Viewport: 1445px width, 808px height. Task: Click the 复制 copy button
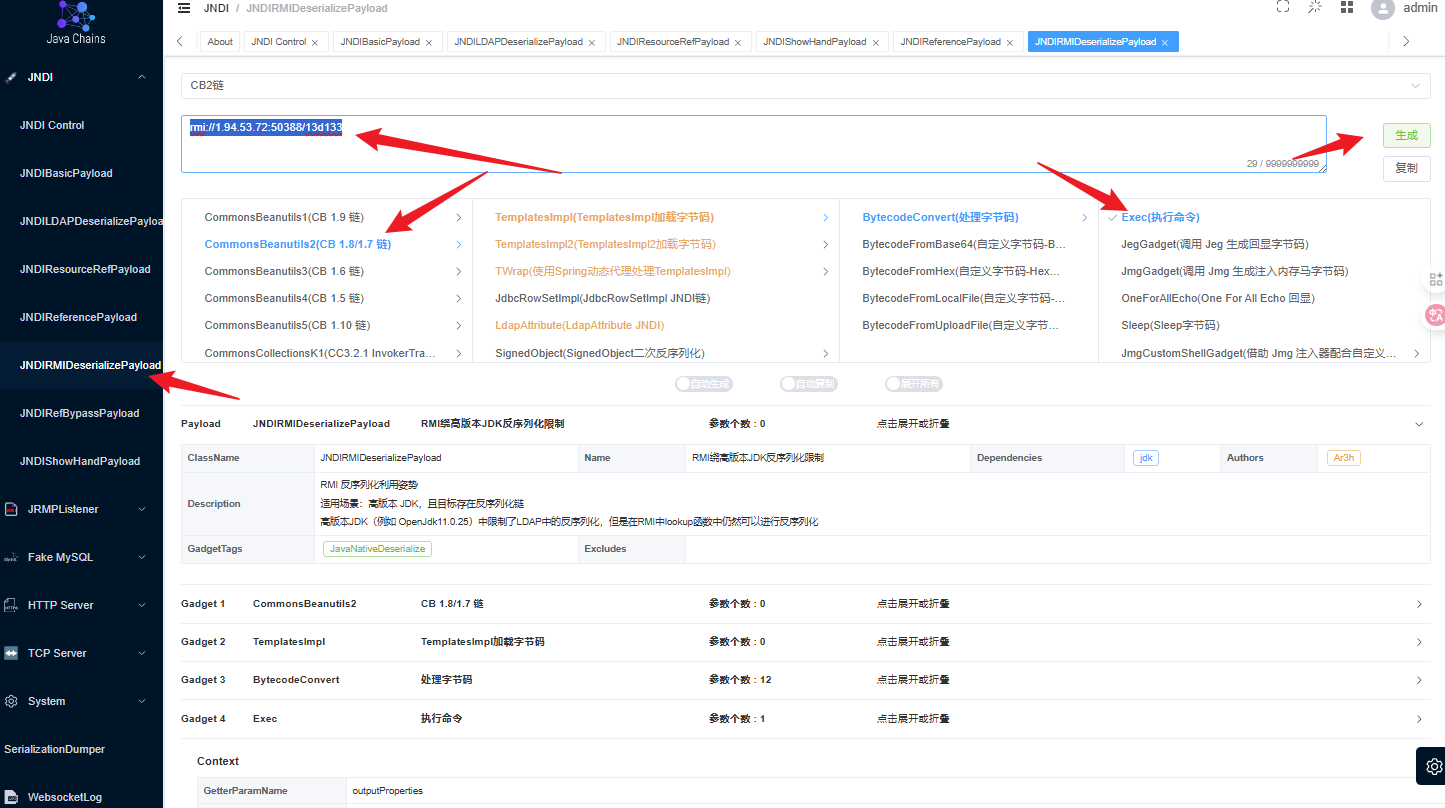pos(1407,168)
